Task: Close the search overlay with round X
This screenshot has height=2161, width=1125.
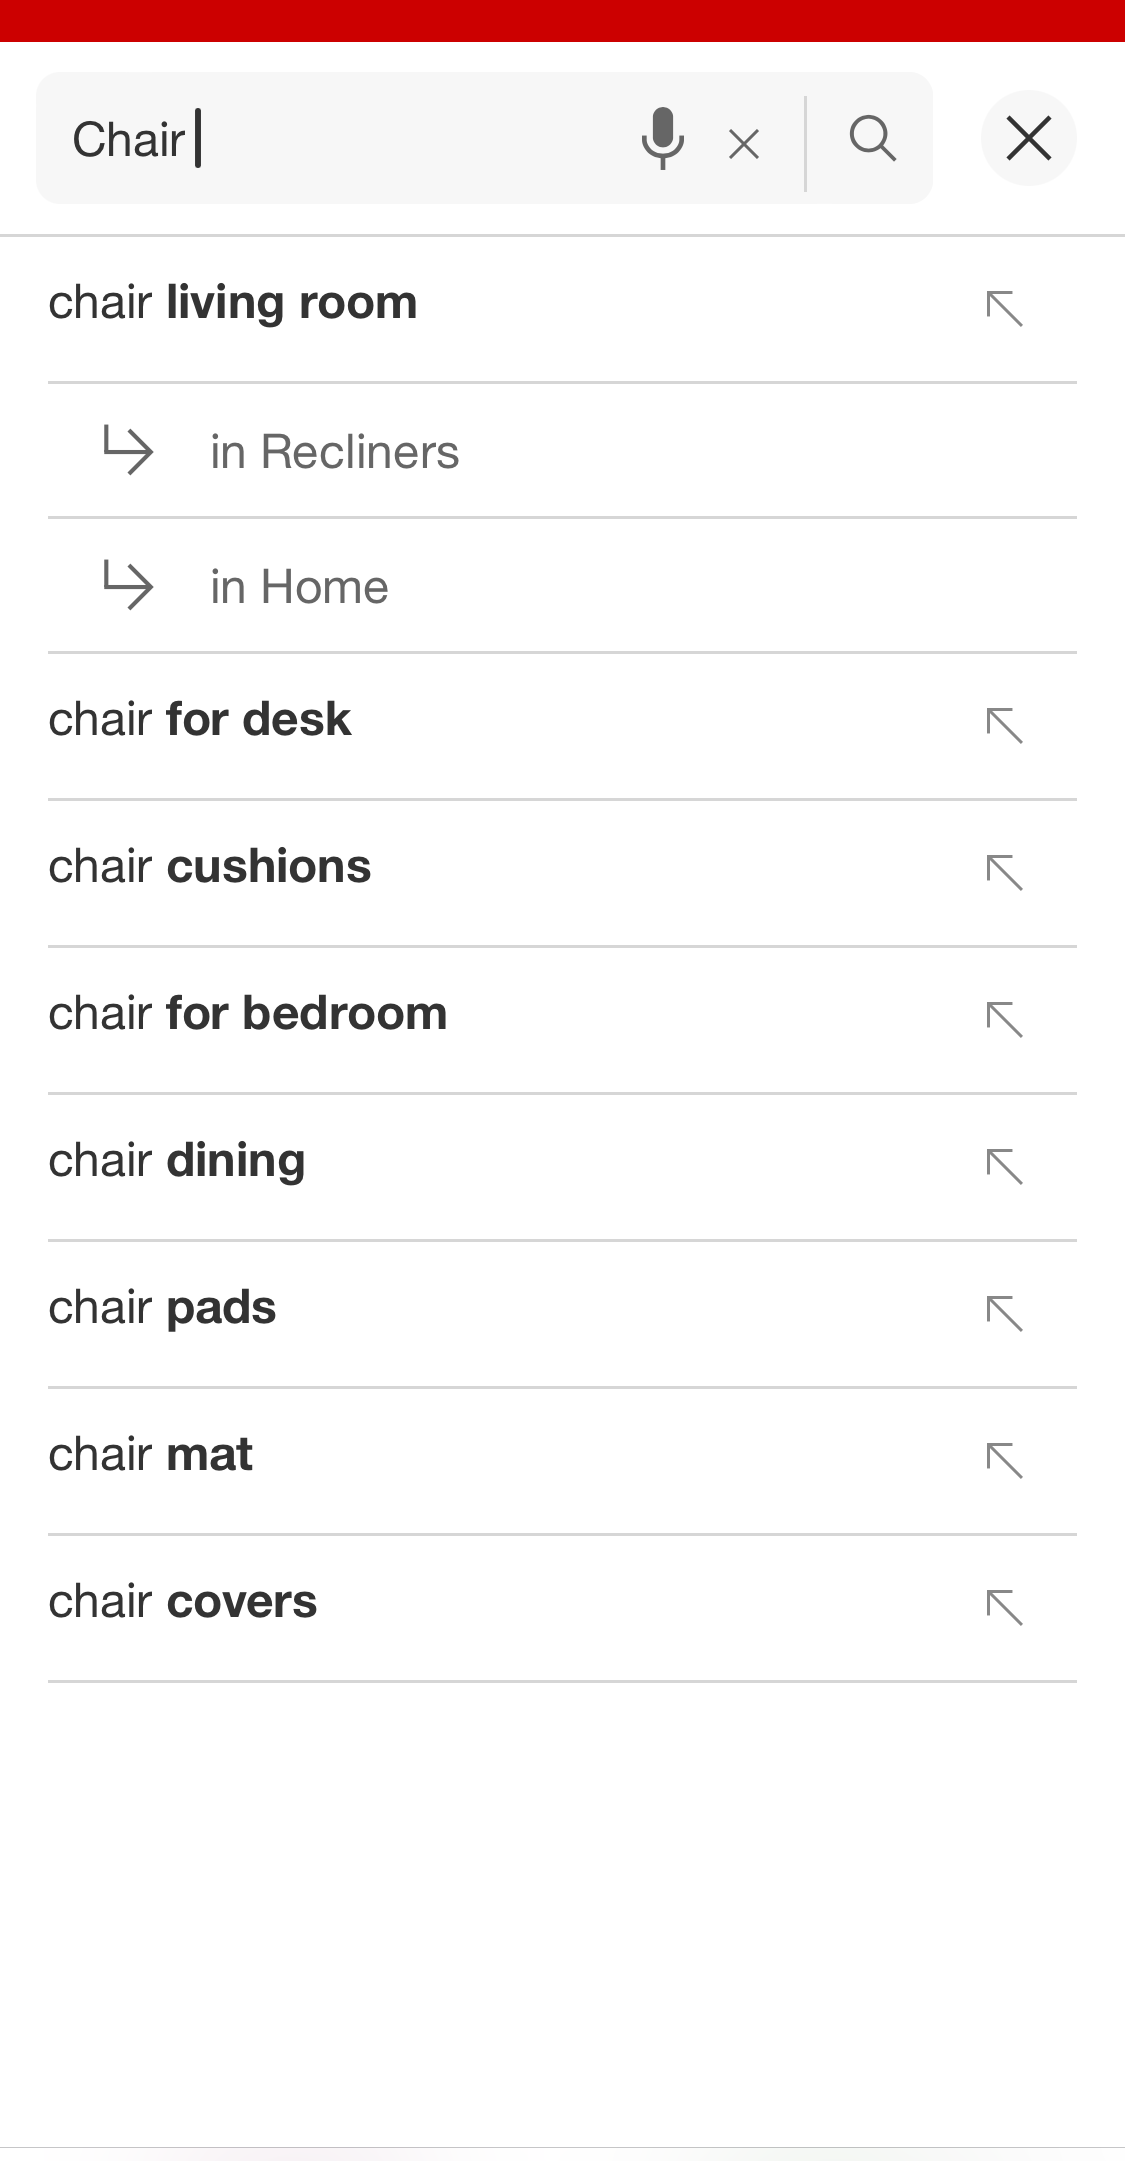Action: pyautogui.click(x=1028, y=138)
